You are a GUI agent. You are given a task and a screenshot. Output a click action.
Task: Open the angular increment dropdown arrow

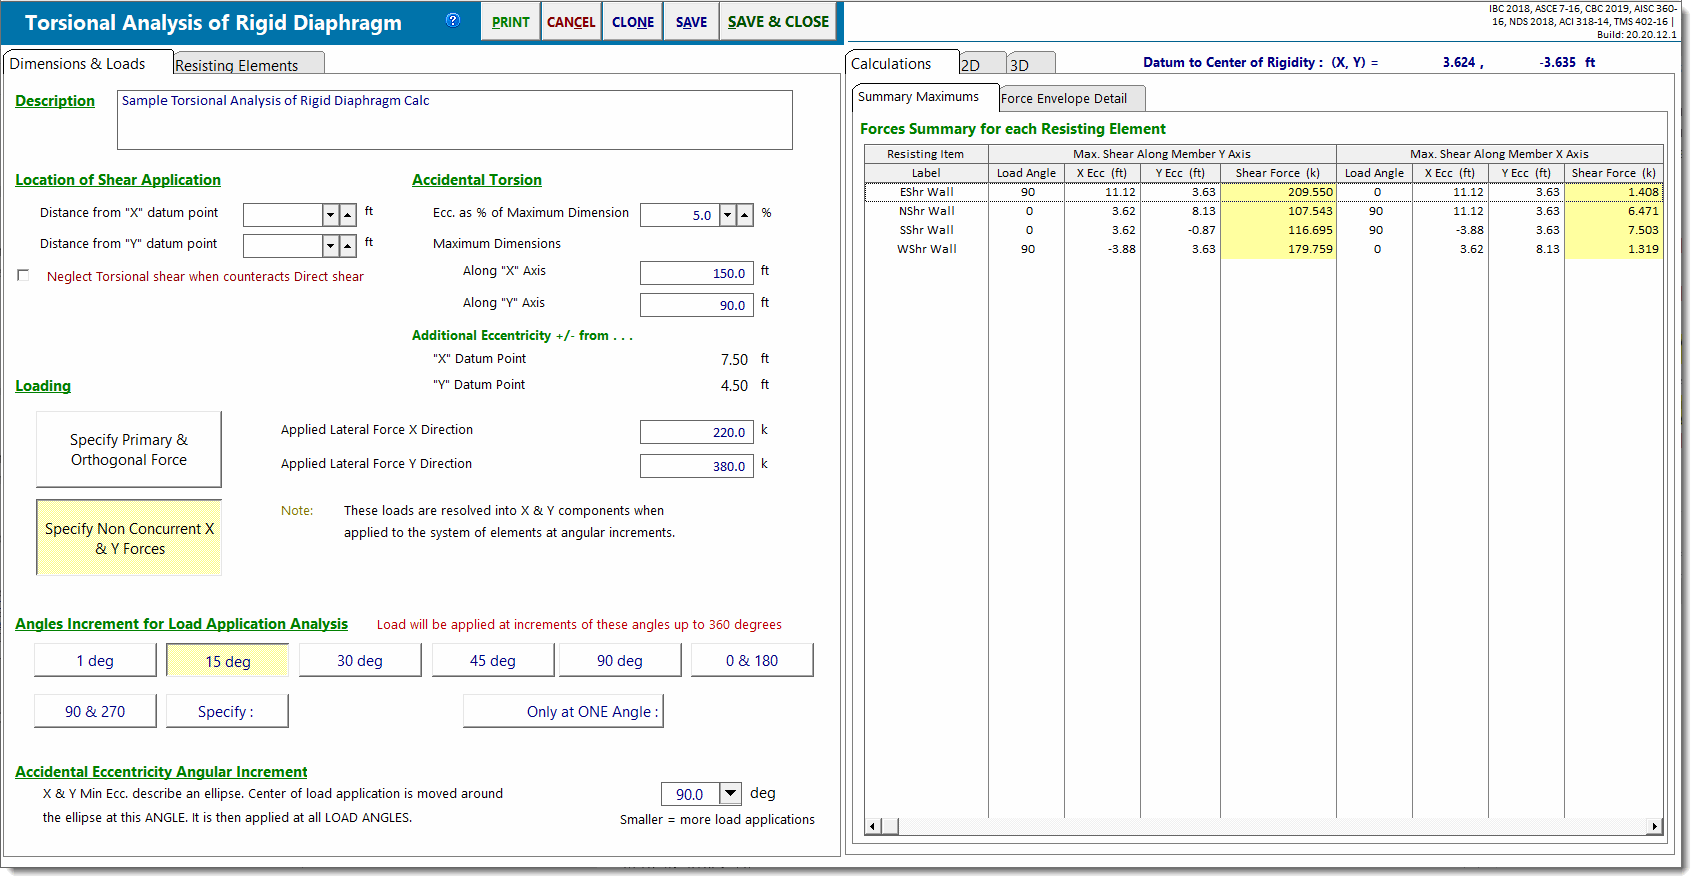[x=731, y=794]
